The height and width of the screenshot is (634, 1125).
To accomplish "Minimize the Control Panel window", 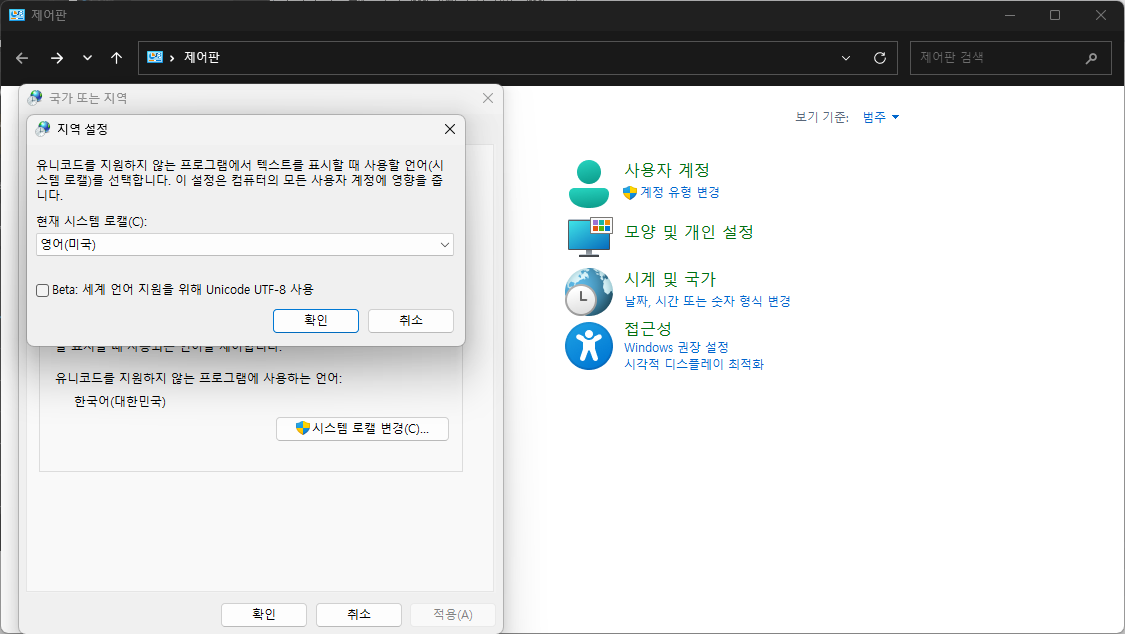I will pos(1009,15).
